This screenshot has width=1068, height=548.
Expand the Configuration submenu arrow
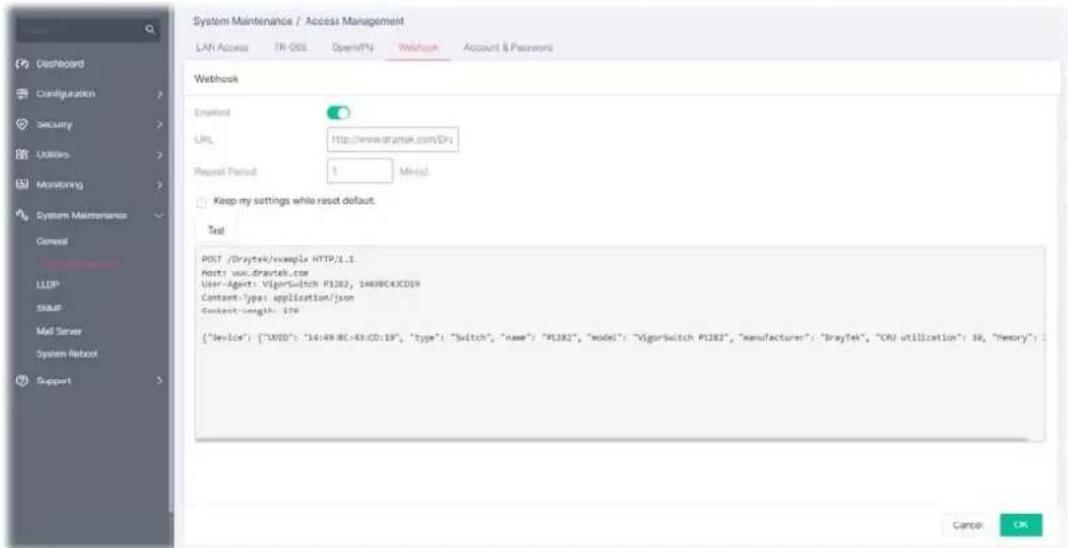[159, 94]
